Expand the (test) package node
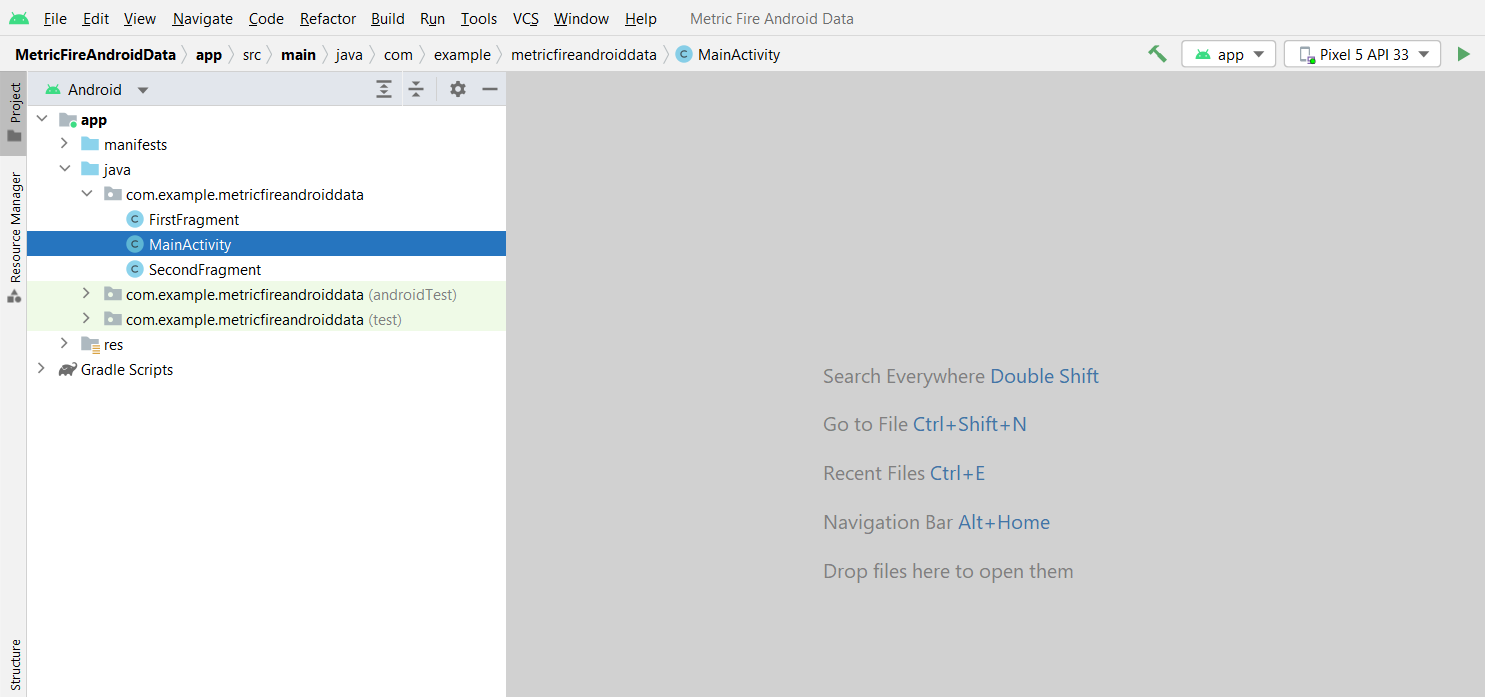The image size is (1485, 697). pyautogui.click(x=87, y=319)
